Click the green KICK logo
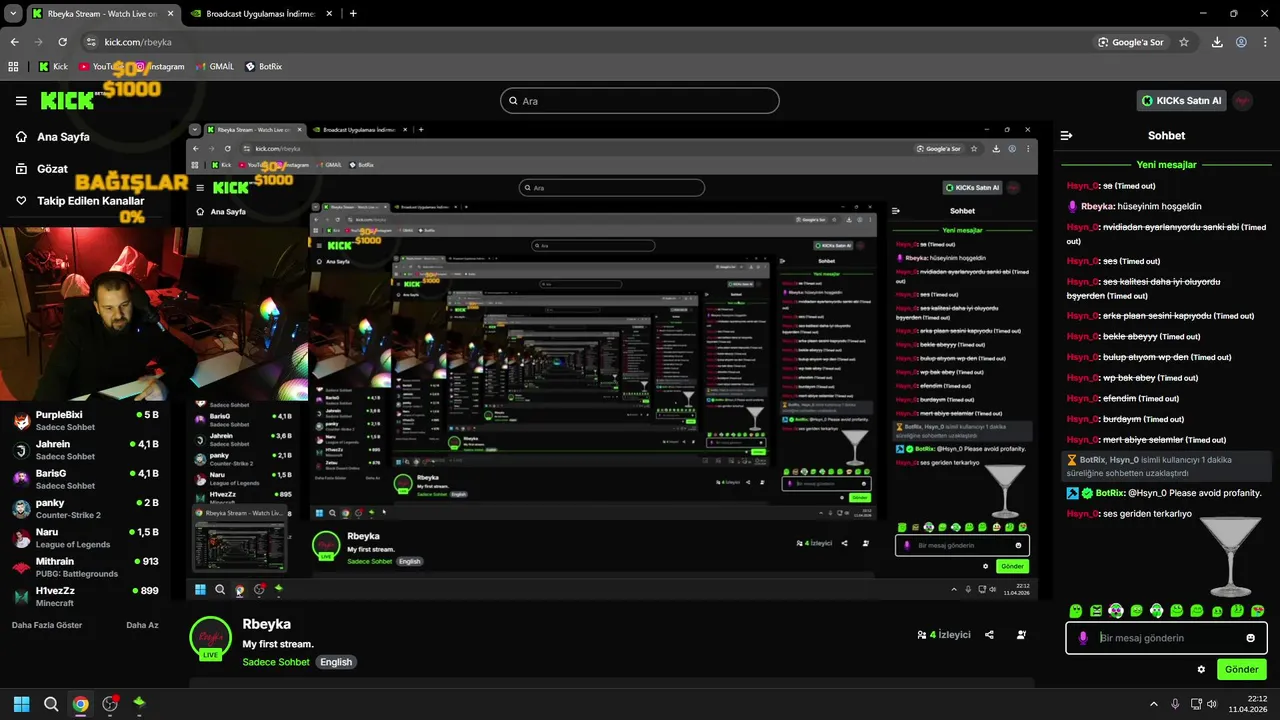Screen dimensions: 1280x720 point(68,101)
